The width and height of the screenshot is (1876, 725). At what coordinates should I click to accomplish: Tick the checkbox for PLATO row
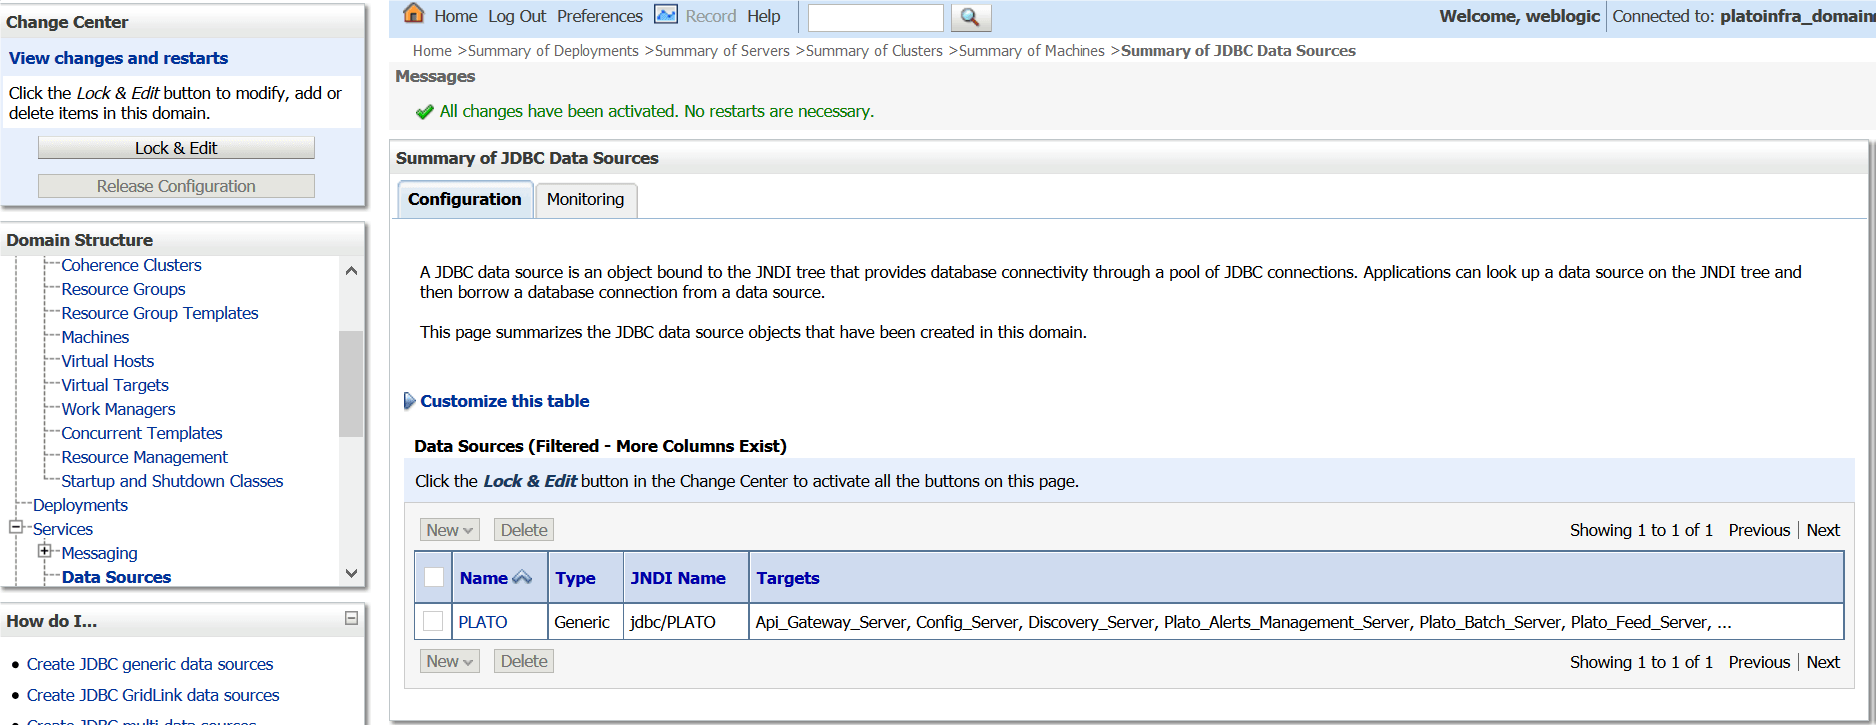tap(433, 621)
